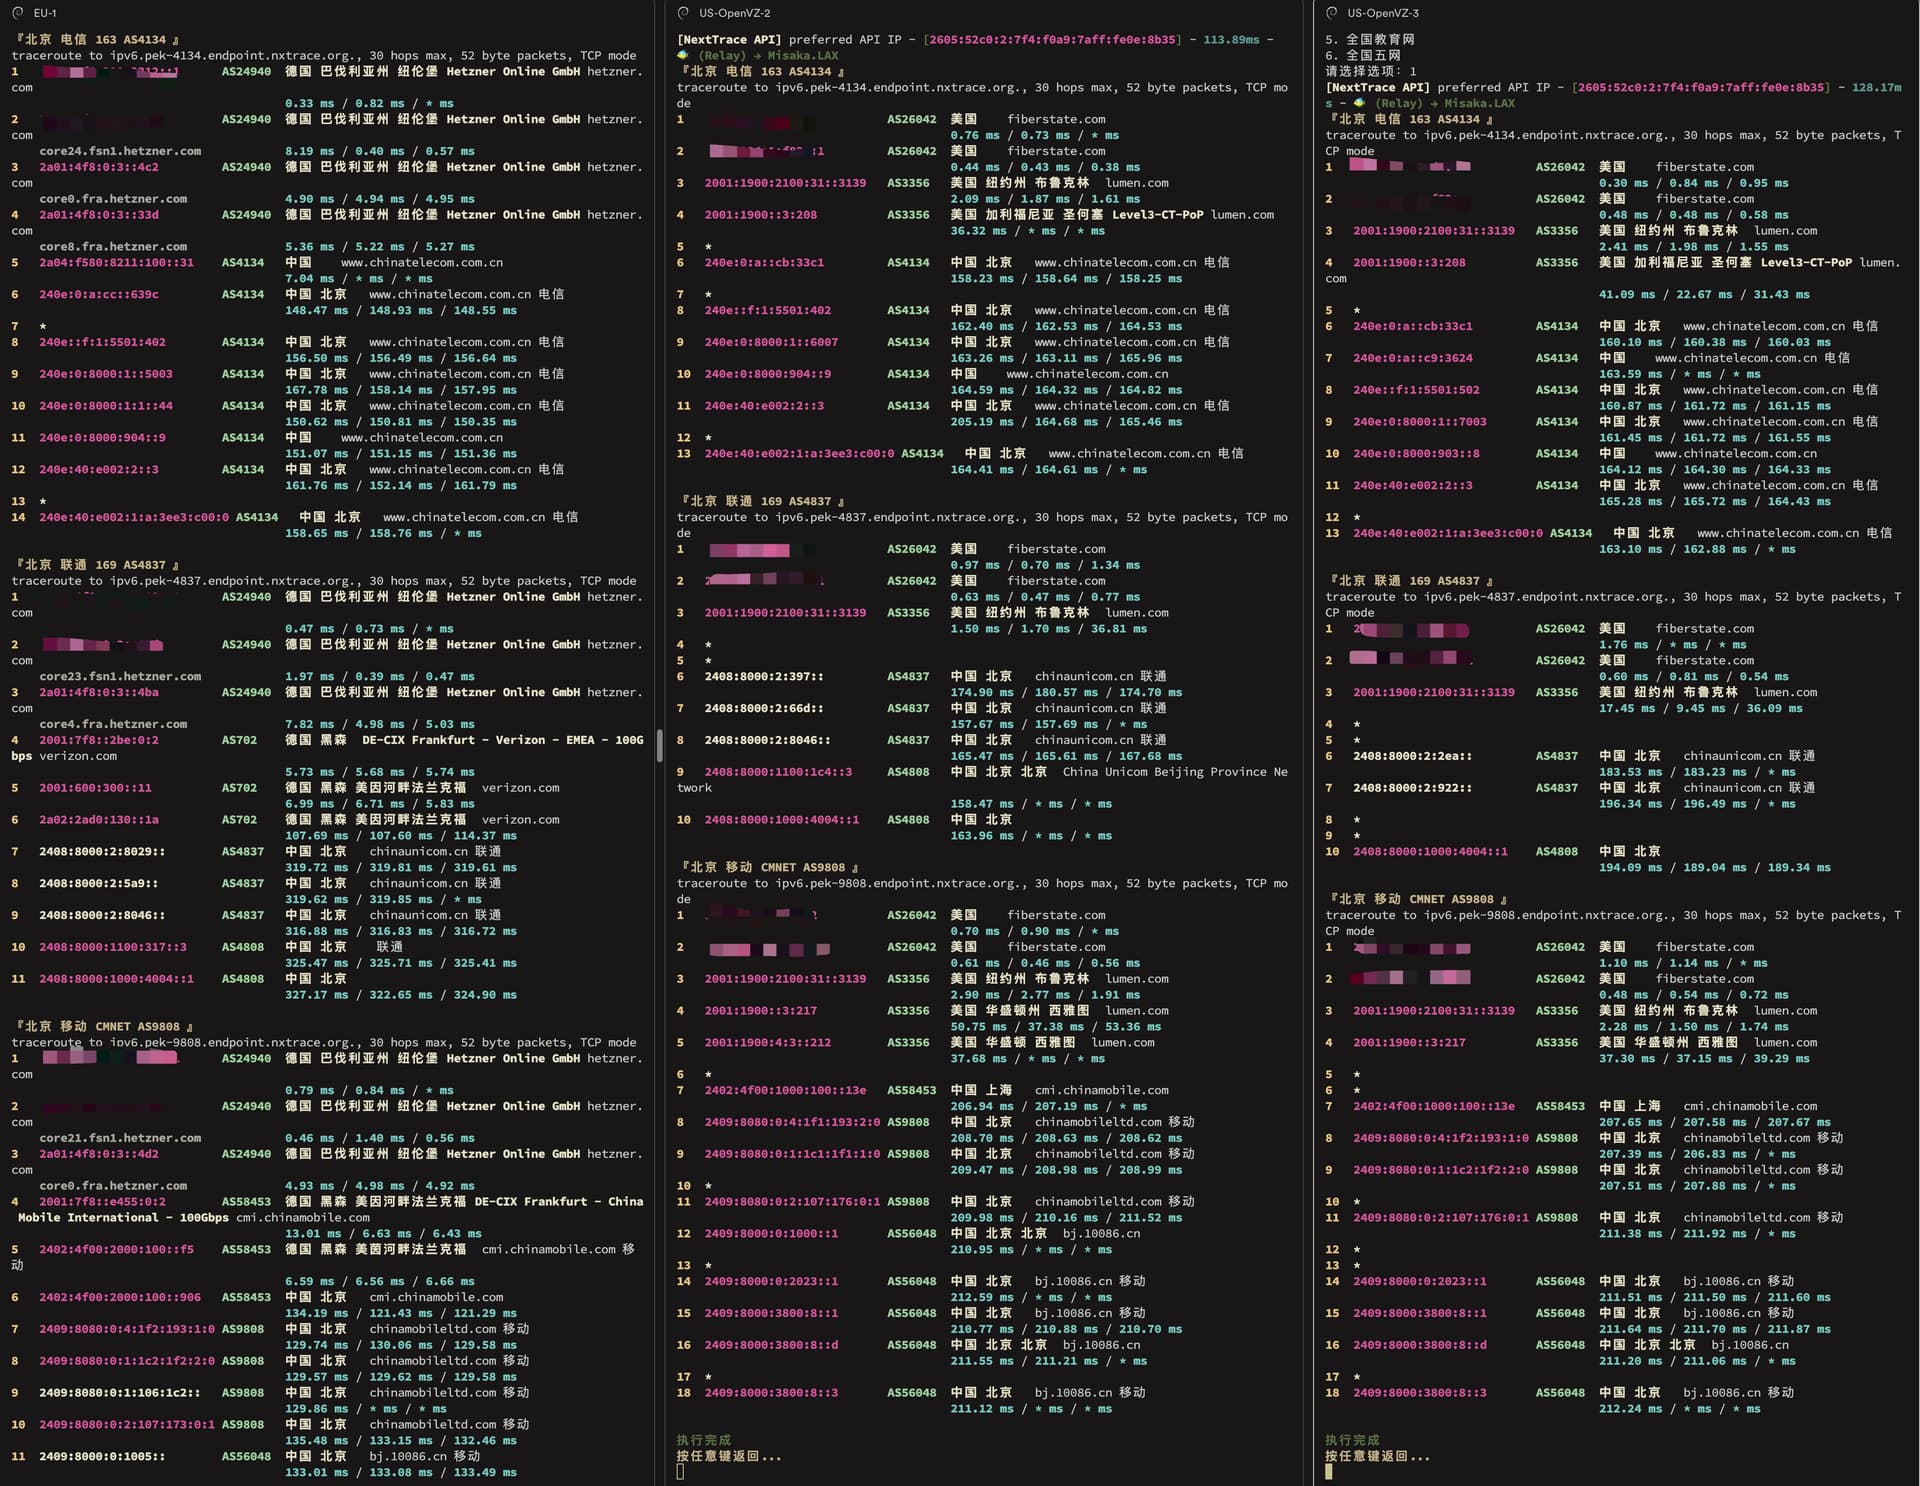Click the relay emoji before (Relay) in US-OpenVZ-3
This screenshot has height=1486, width=1920.
[x=1360, y=103]
